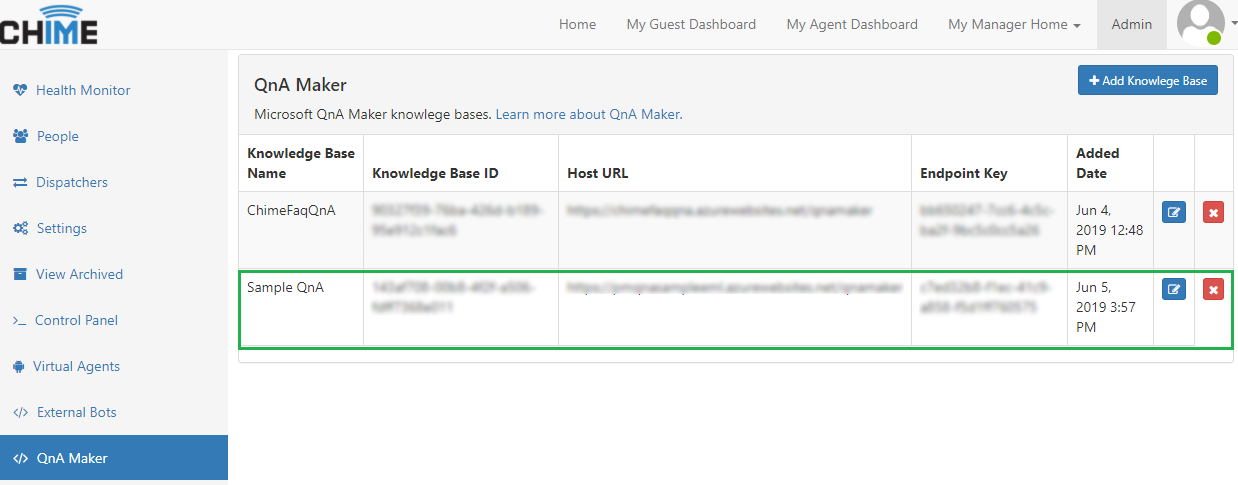Go to Home in top navigation
The image size is (1238, 485).
pos(577,24)
